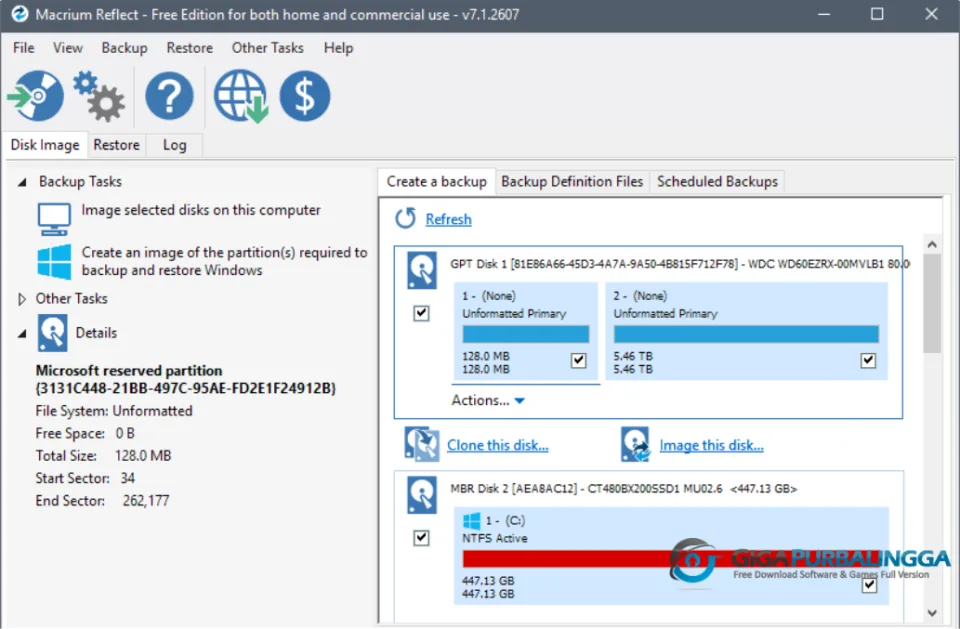Switch to the Log tab
The image size is (960, 629).
174,145
